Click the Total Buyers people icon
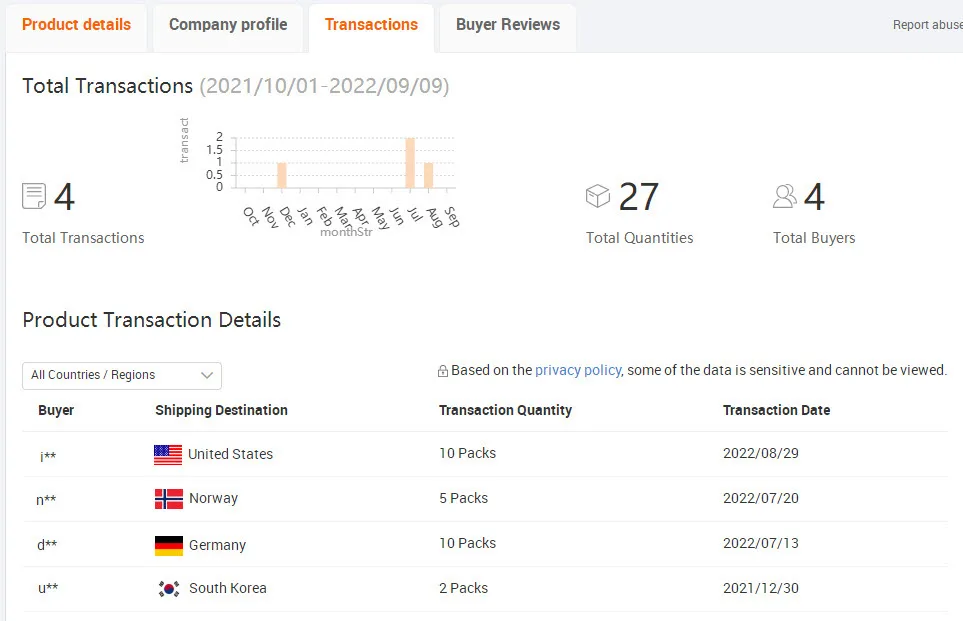Screen dimensions: 963x621 pyautogui.click(x=785, y=196)
